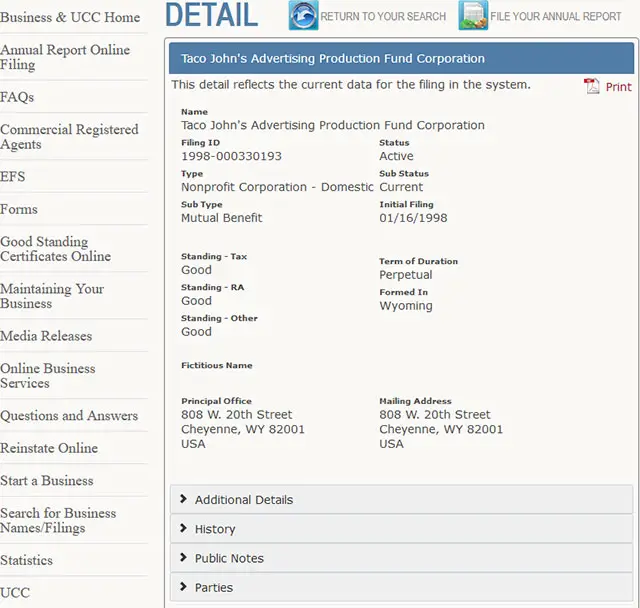Image resolution: width=640 pixels, height=608 pixels.
Task: Click the Principal Office city line Cheyenne, WY 82001
Action: [242, 429]
